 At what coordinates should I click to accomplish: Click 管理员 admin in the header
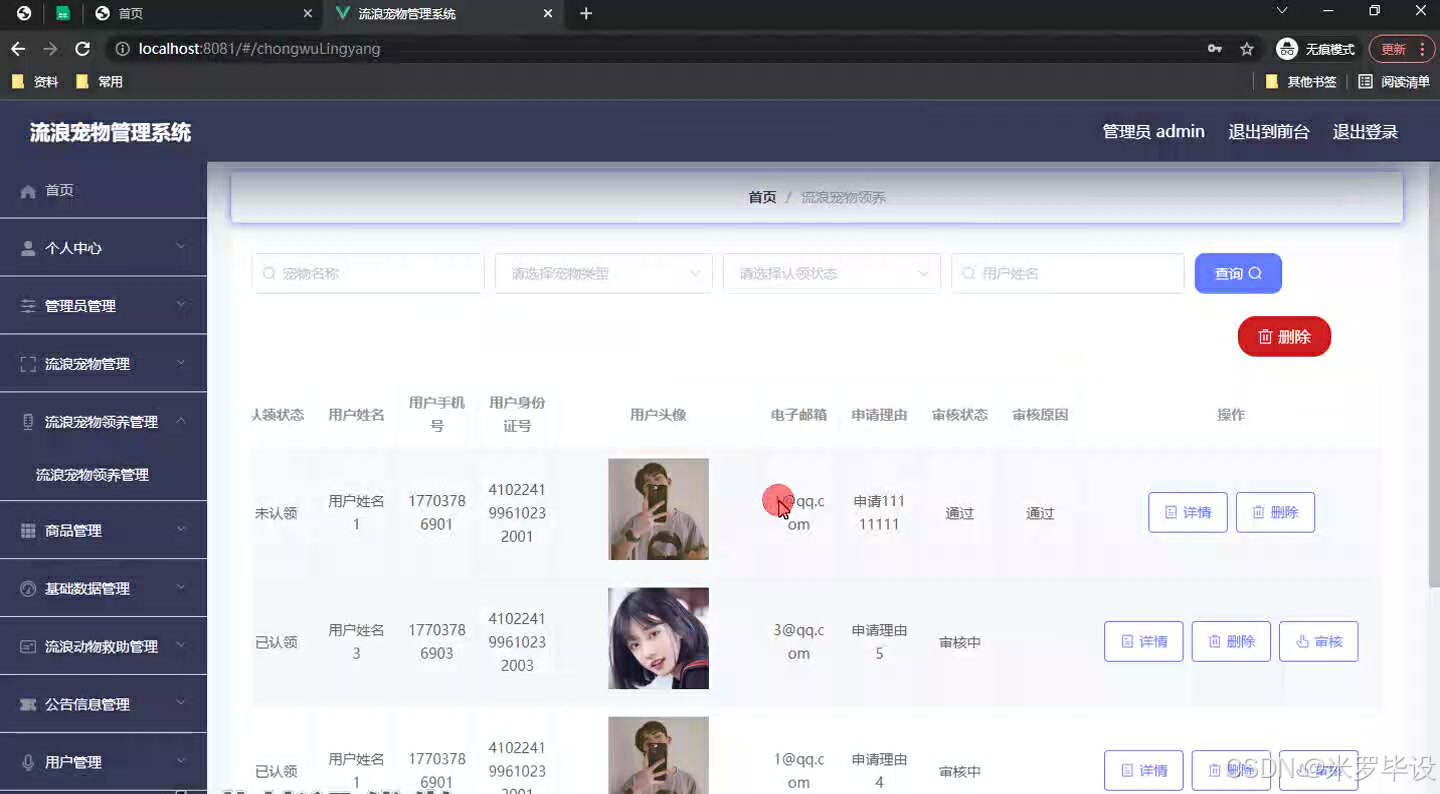pos(1153,132)
